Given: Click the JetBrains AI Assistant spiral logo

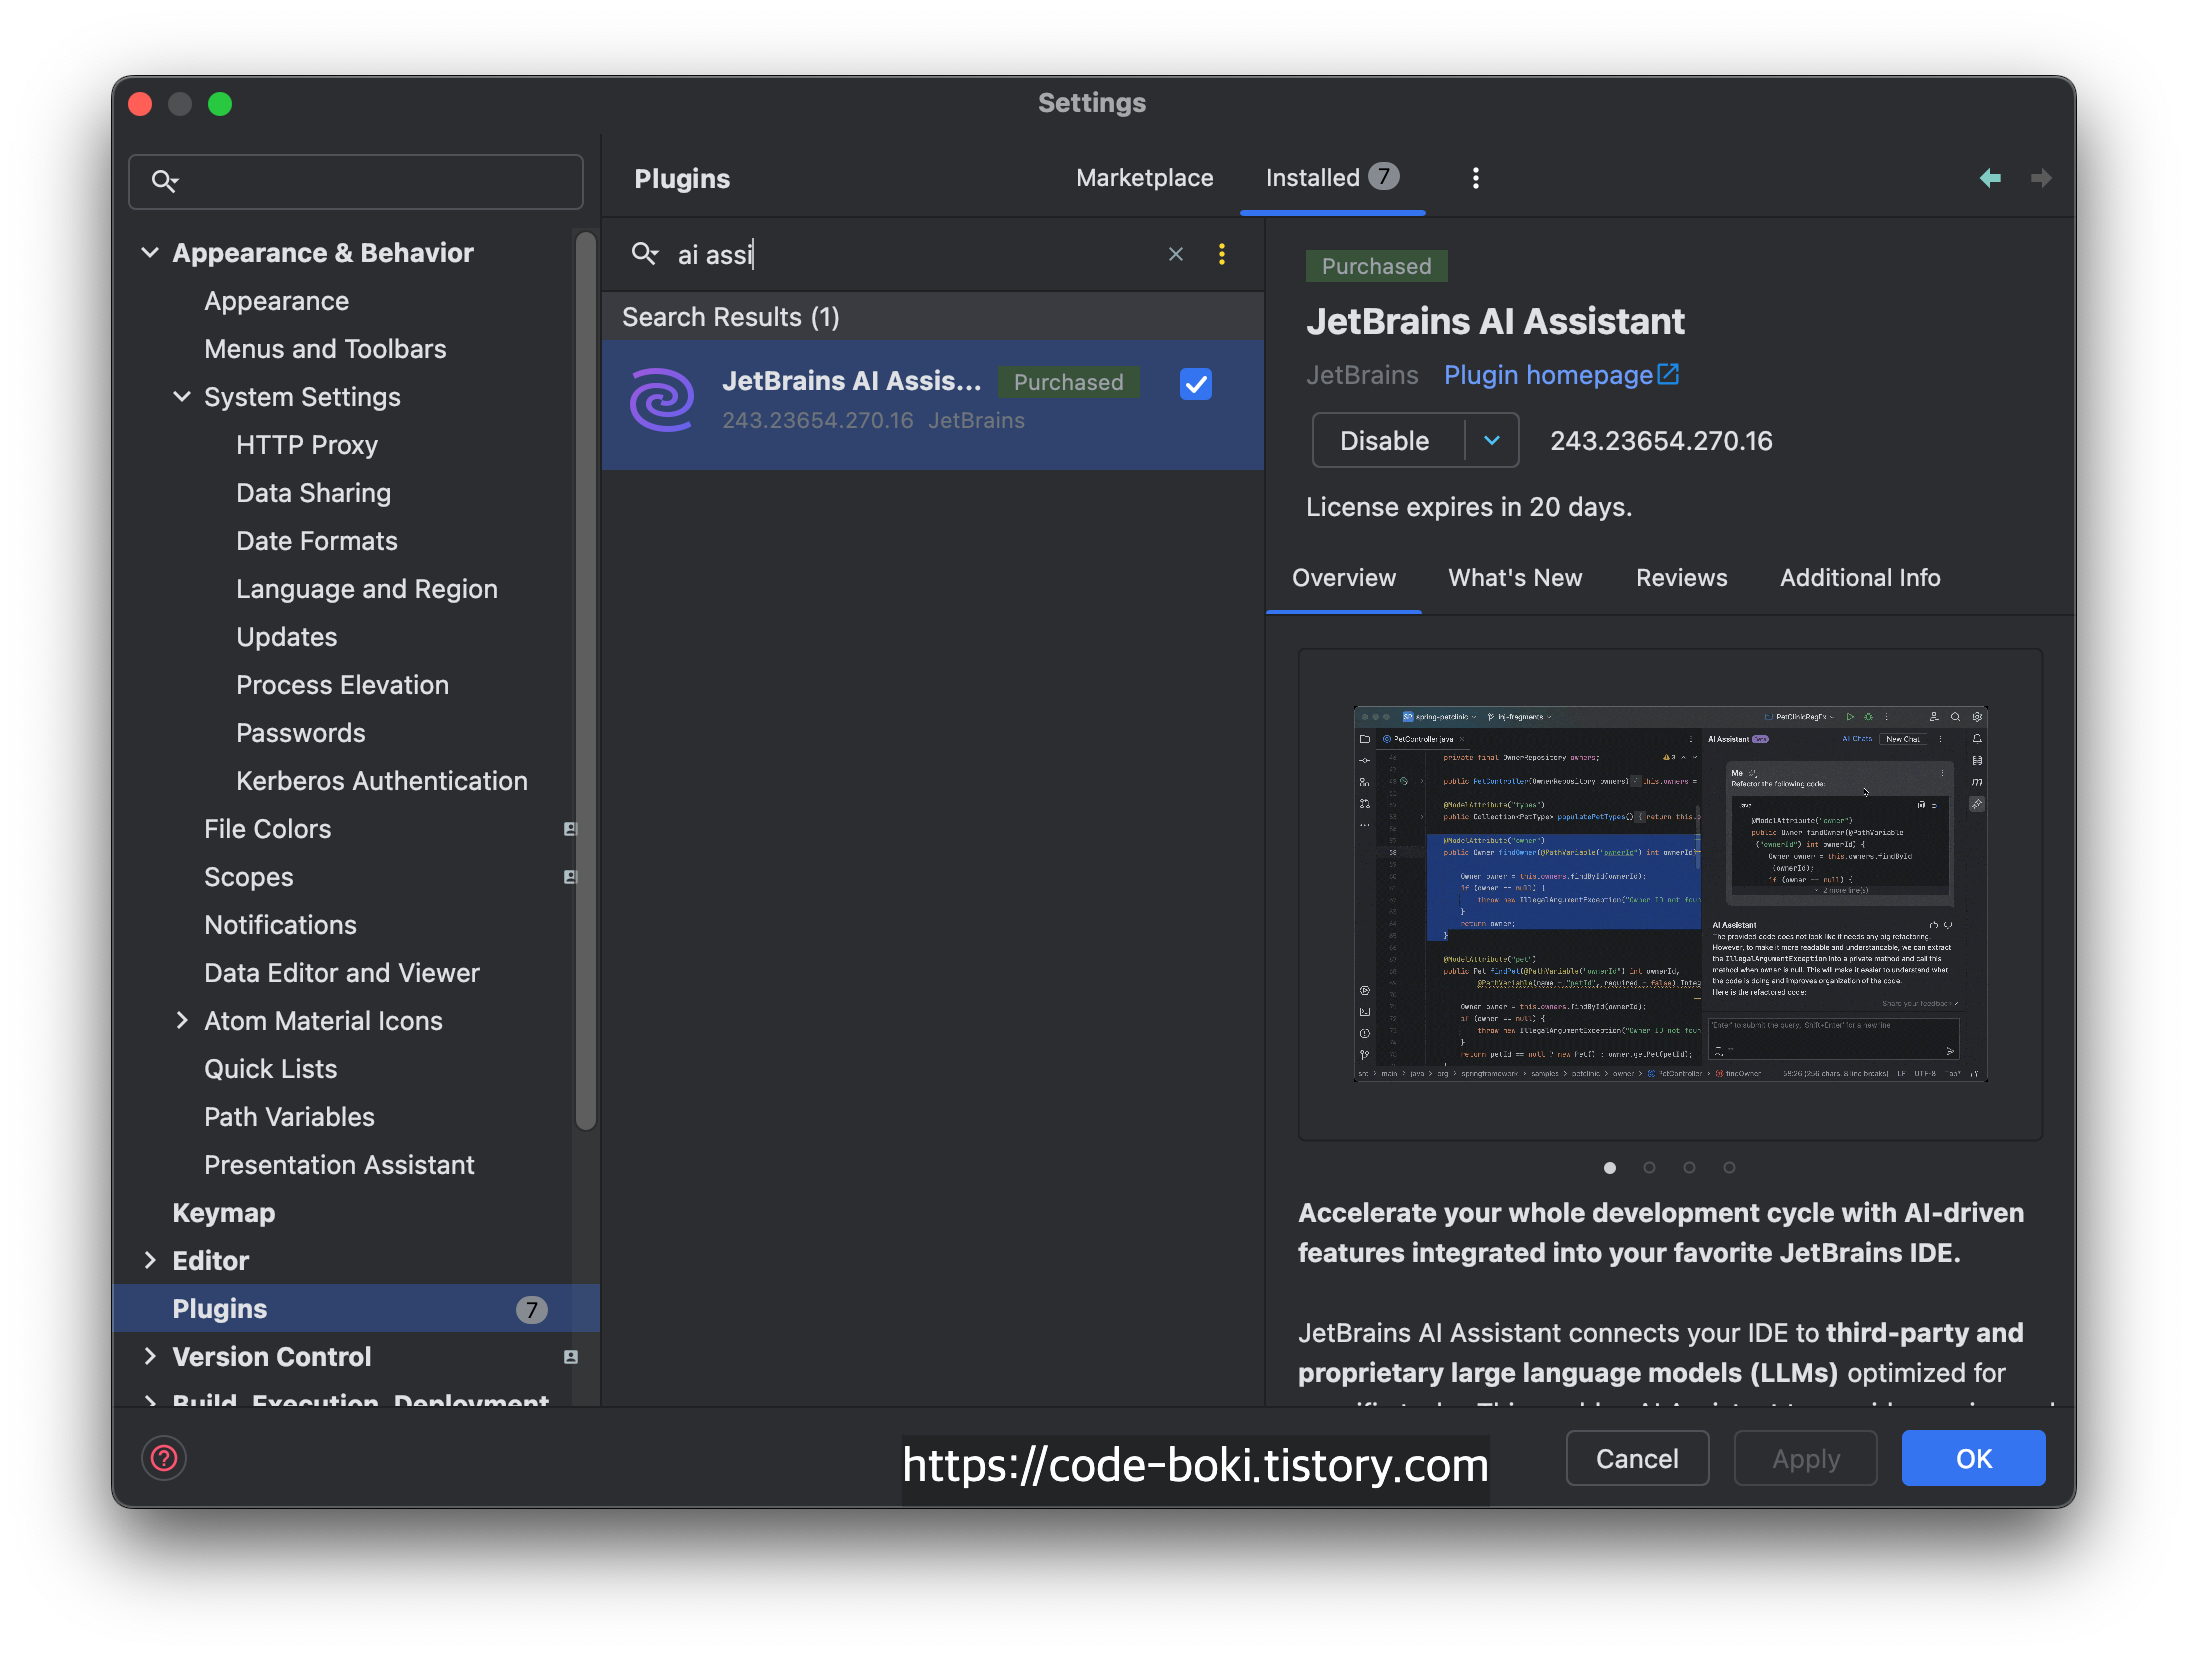Looking at the screenshot, I should click(x=661, y=400).
